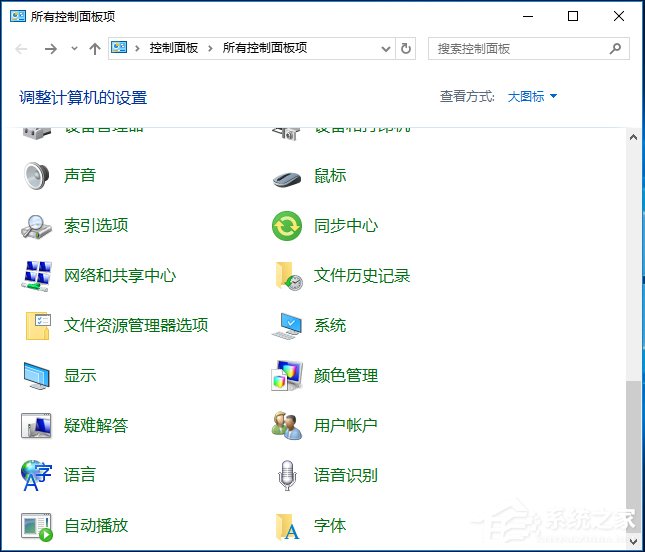Open the 网络和共享中心 icon
645x552 pixels.
[x=37, y=276]
